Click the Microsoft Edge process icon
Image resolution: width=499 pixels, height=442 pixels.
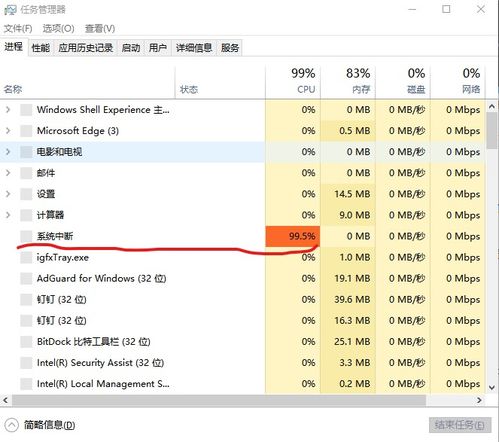26,131
